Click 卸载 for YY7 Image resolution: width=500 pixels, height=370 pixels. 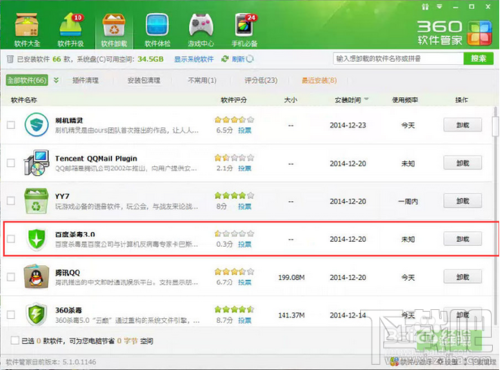(x=462, y=201)
